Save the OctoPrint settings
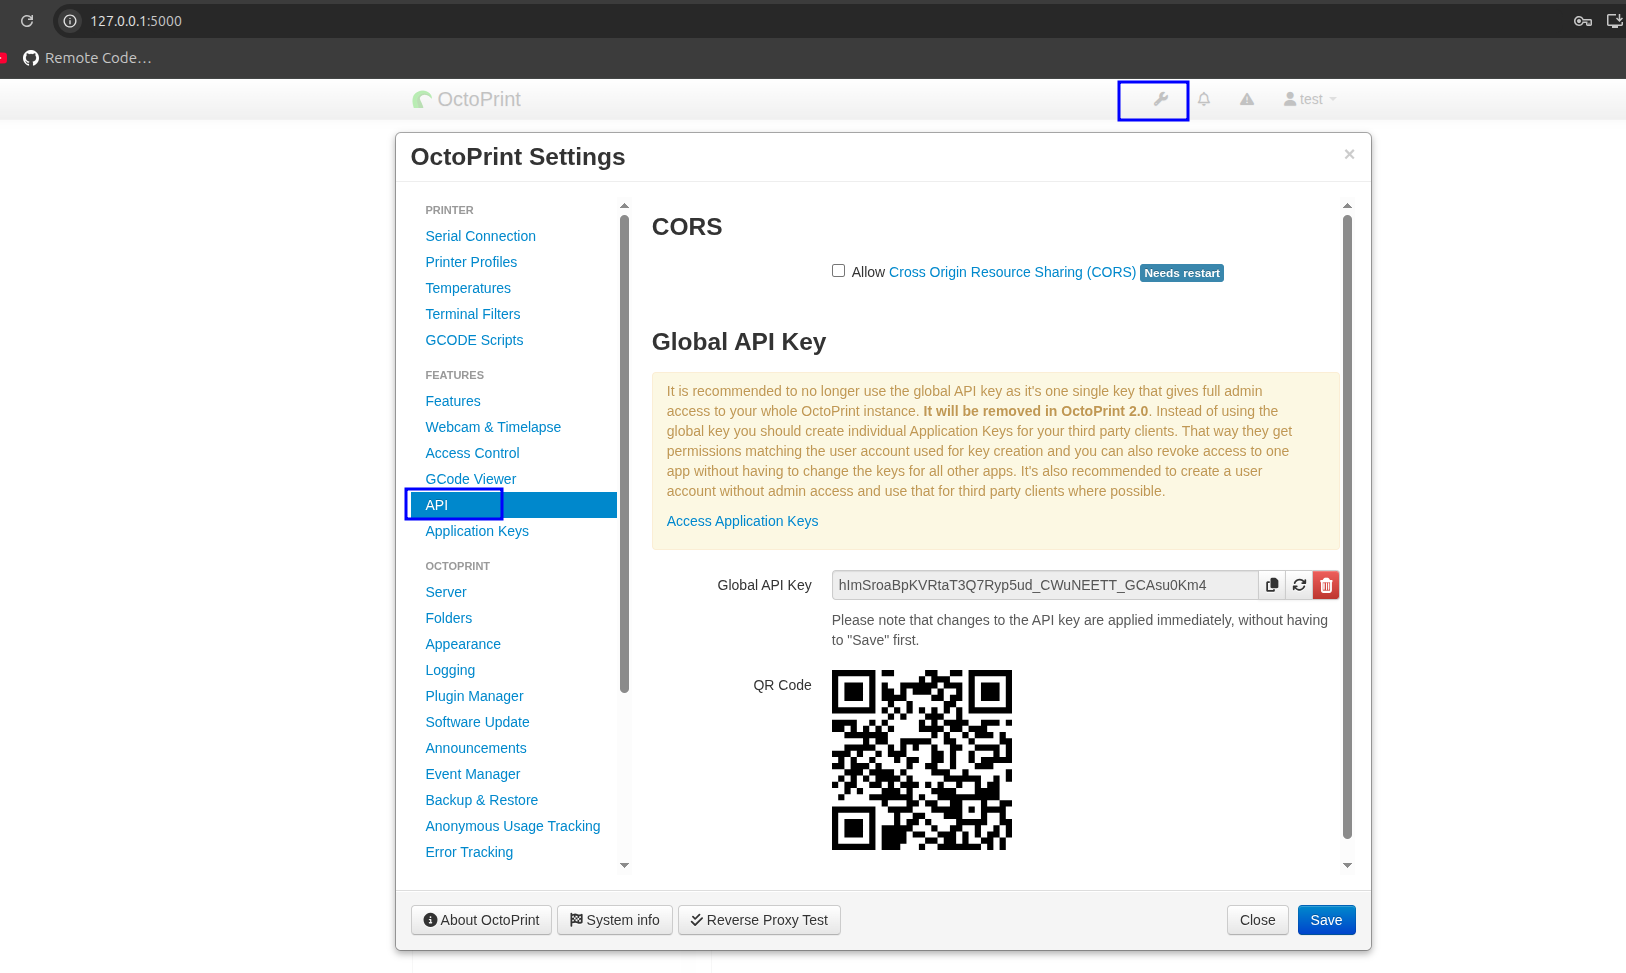Image resolution: width=1626 pixels, height=973 pixels. tap(1326, 920)
